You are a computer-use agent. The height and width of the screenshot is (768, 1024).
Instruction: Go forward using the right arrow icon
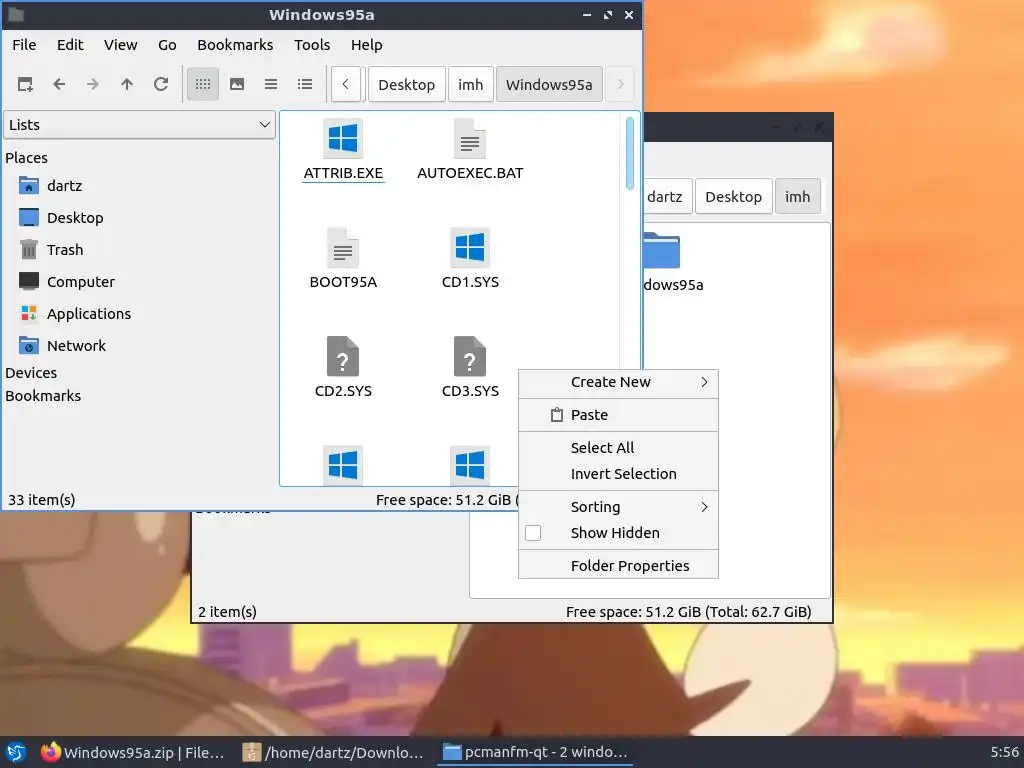tap(93, 84)
